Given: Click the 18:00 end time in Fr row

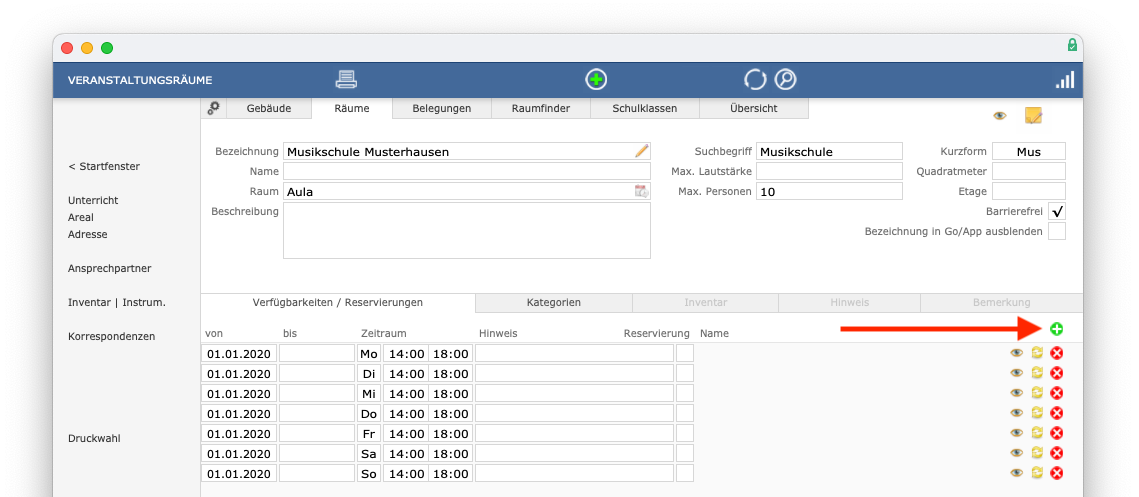Looking at the screenshot, I should 450,433.
